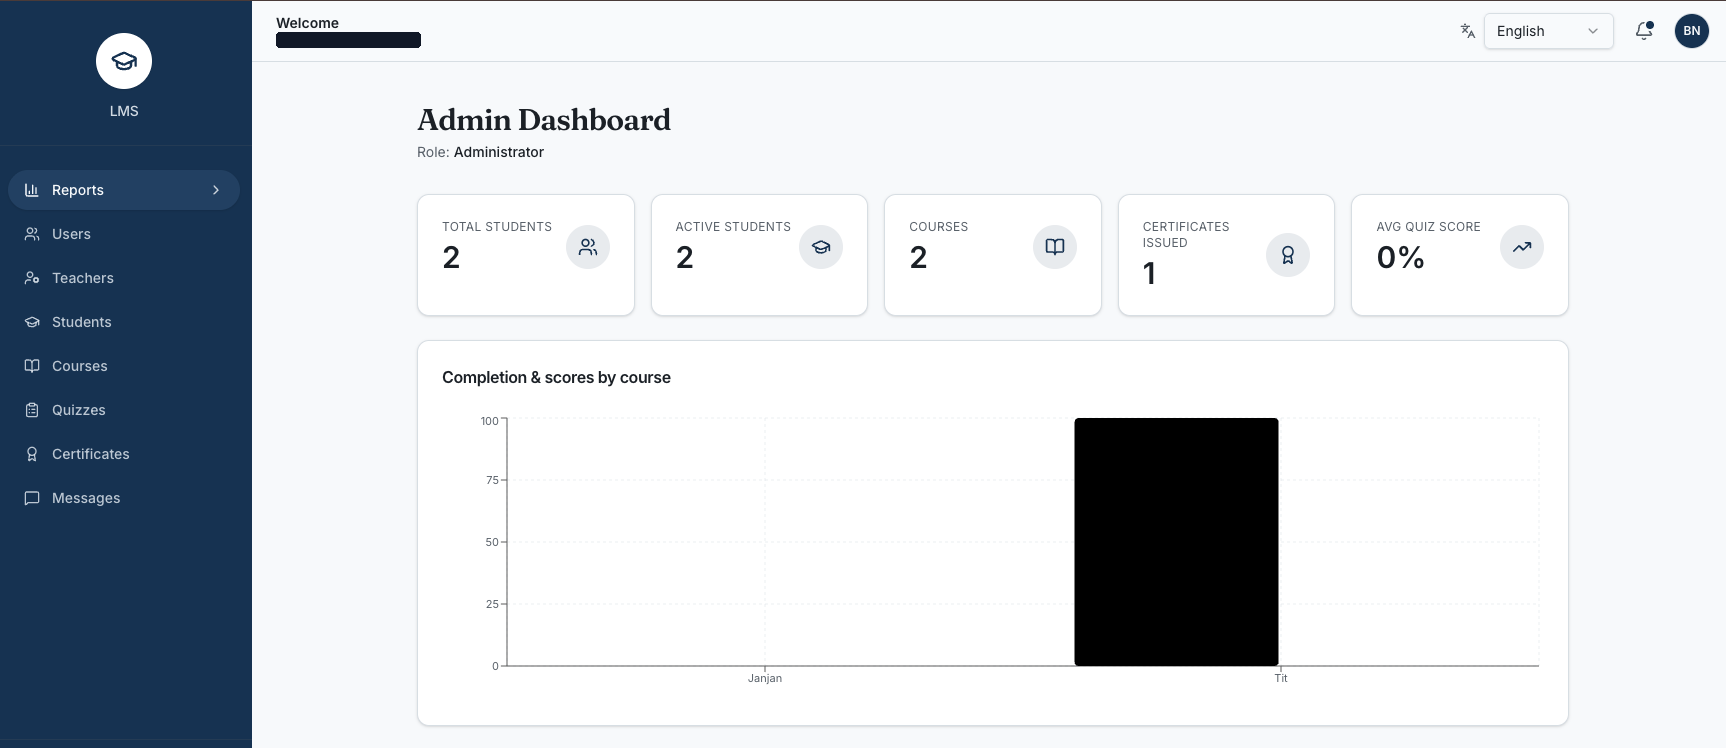Click the Completion & scores by course title
The height and width of the screenshot is (748, 1726).
556,378
